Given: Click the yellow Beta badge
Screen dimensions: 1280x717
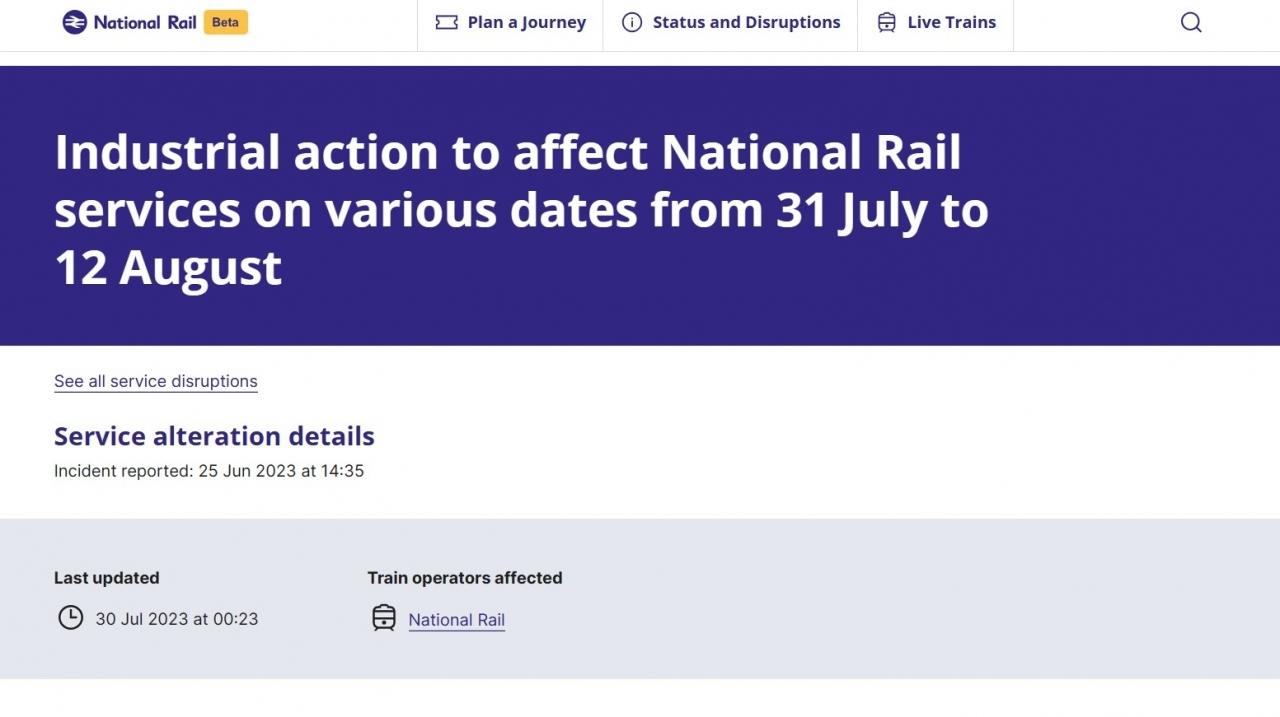Looking at the screenshot, I should [225, 22].
